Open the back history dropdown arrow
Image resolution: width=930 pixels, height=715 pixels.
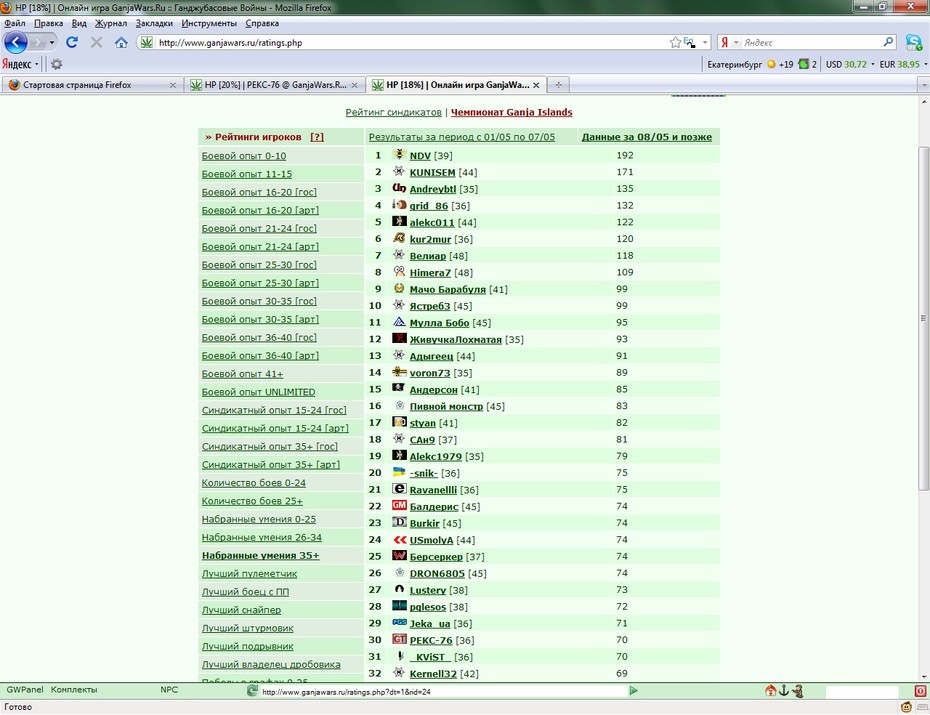coord(52,42)
